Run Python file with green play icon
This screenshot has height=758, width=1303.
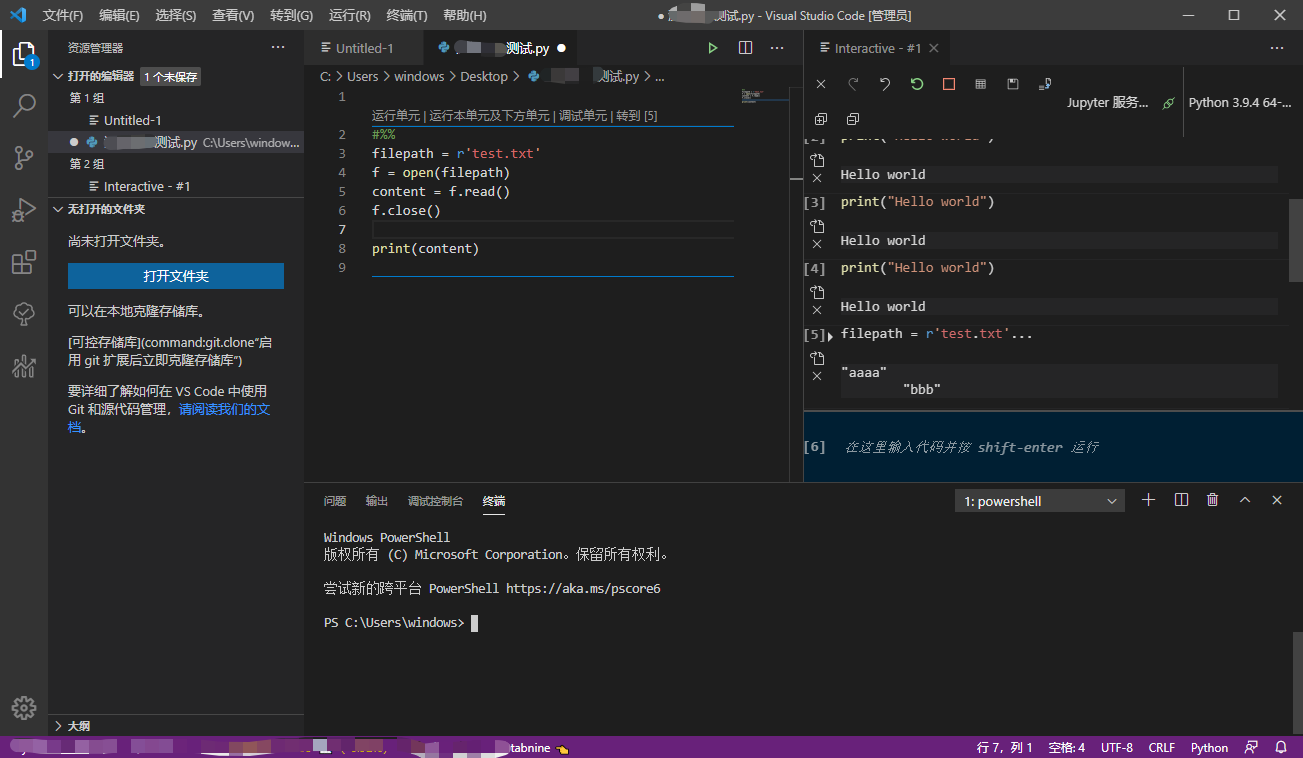(713, 48)
